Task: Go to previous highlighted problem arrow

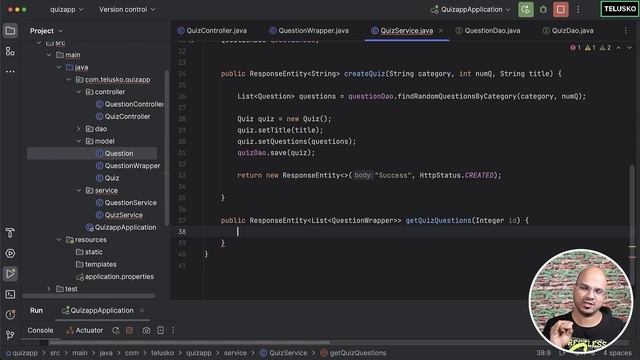Action: (619, 48)
